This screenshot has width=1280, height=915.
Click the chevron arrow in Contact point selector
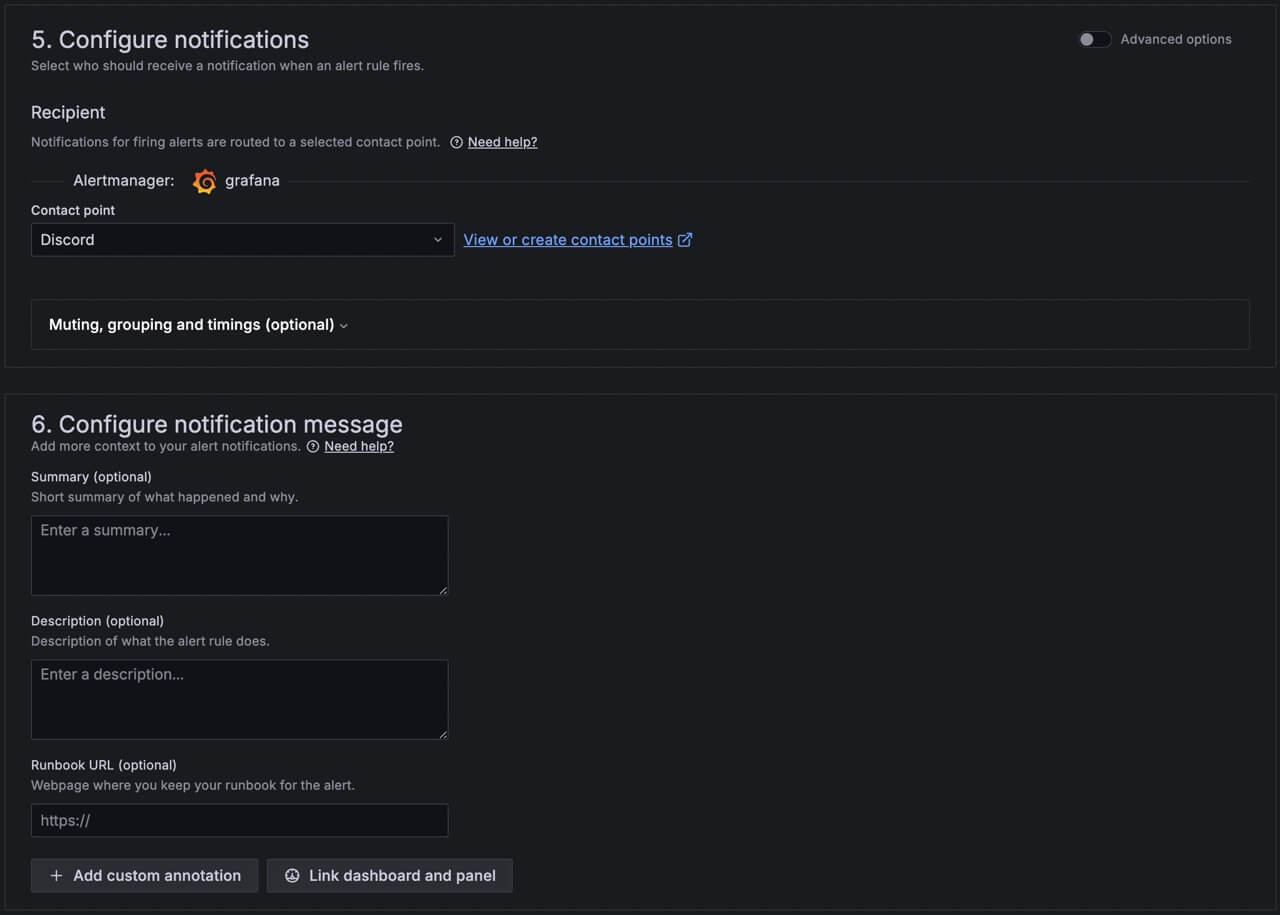(x=437, y=240)
